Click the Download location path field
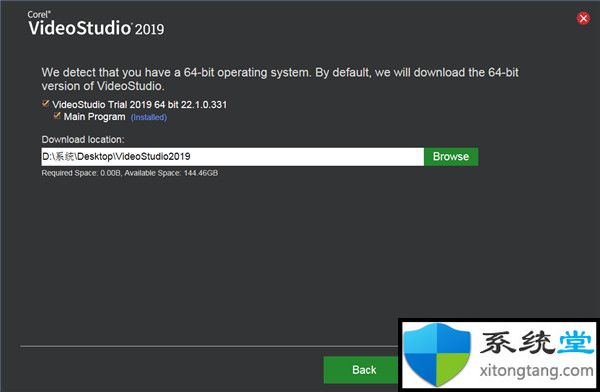 click(233, 157)
